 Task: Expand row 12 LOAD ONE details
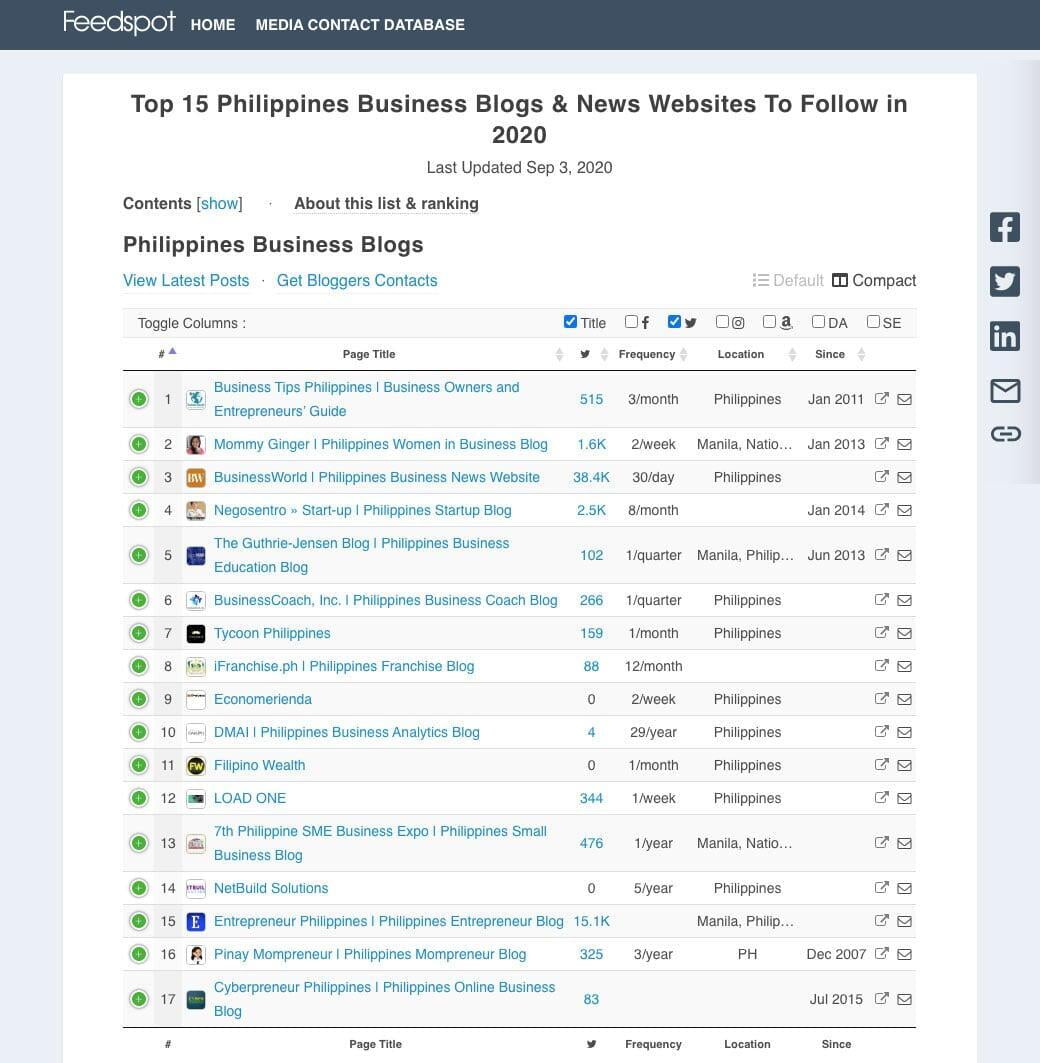[x=139, y=798]
